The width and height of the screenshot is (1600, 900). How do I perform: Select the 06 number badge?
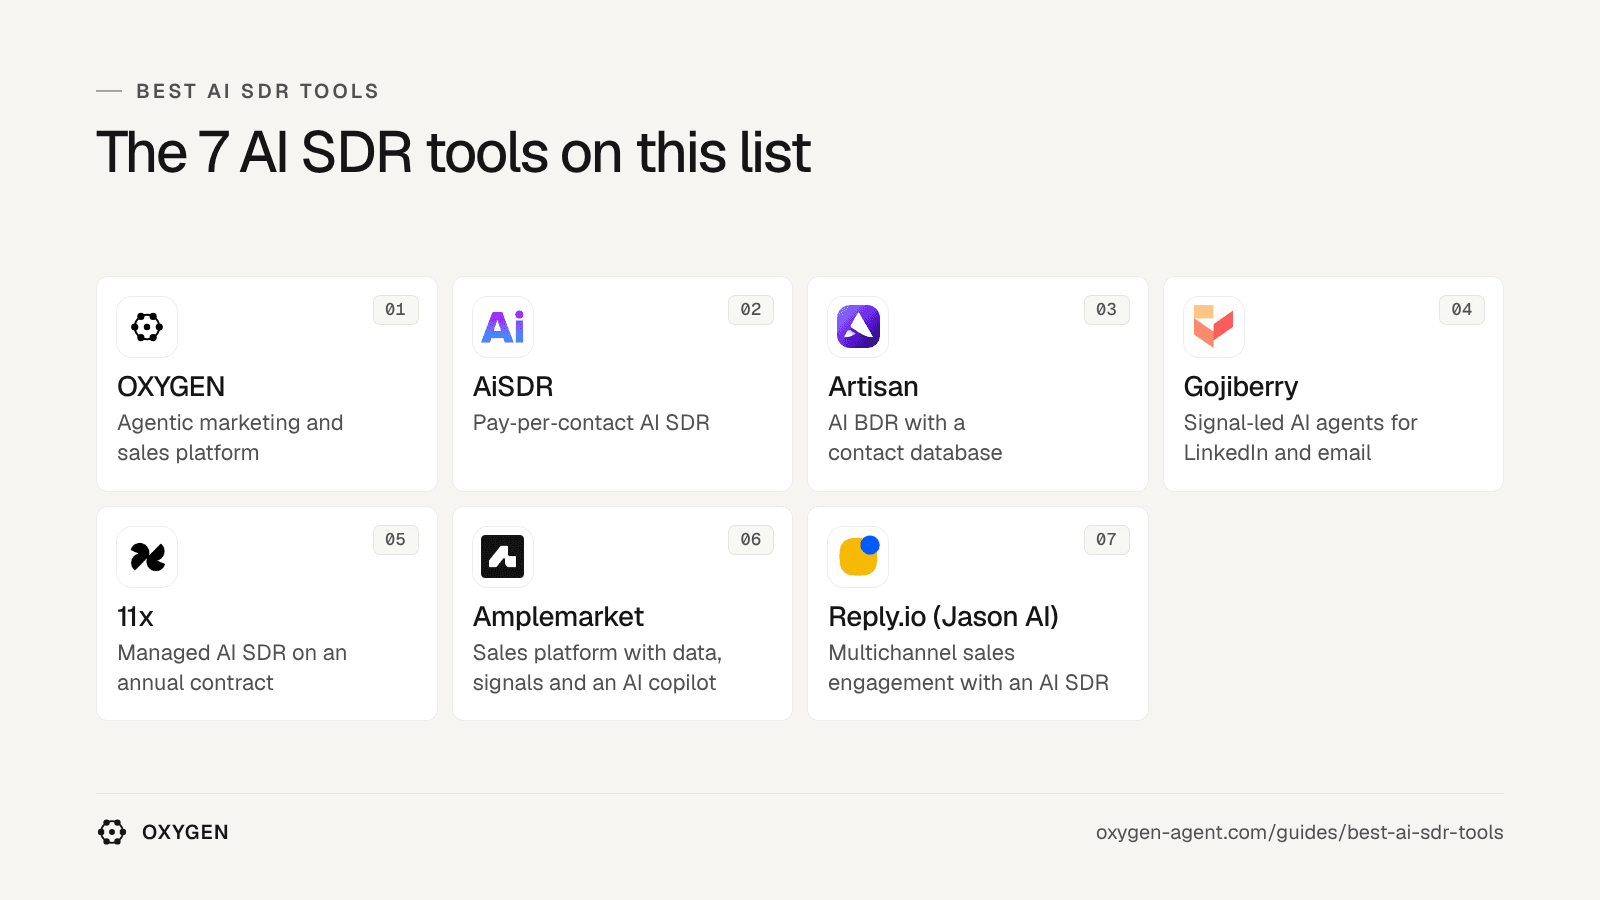pyautogui.click(x=751, y=540)
